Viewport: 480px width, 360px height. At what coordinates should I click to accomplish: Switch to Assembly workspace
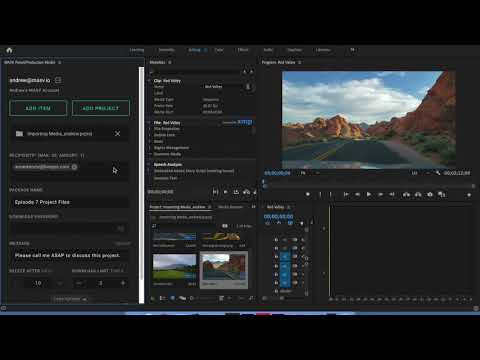click(166, 50)
